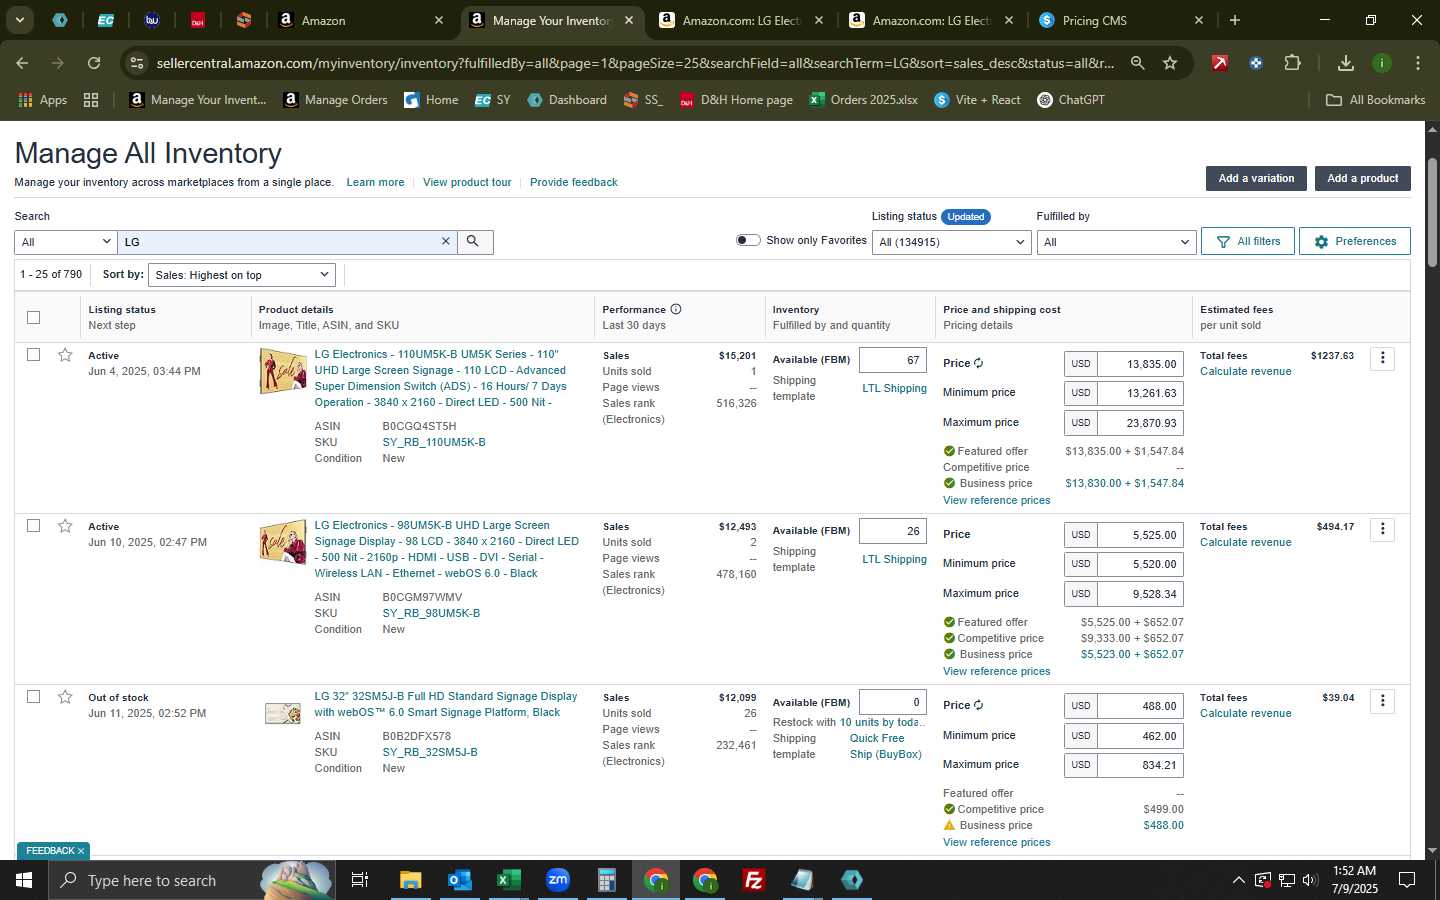Image resolution: width=1440 pixels, height=900 pixels.
Task: Open the browser zoom magnifier in address bar
Action: click(x=1138, y=63)
